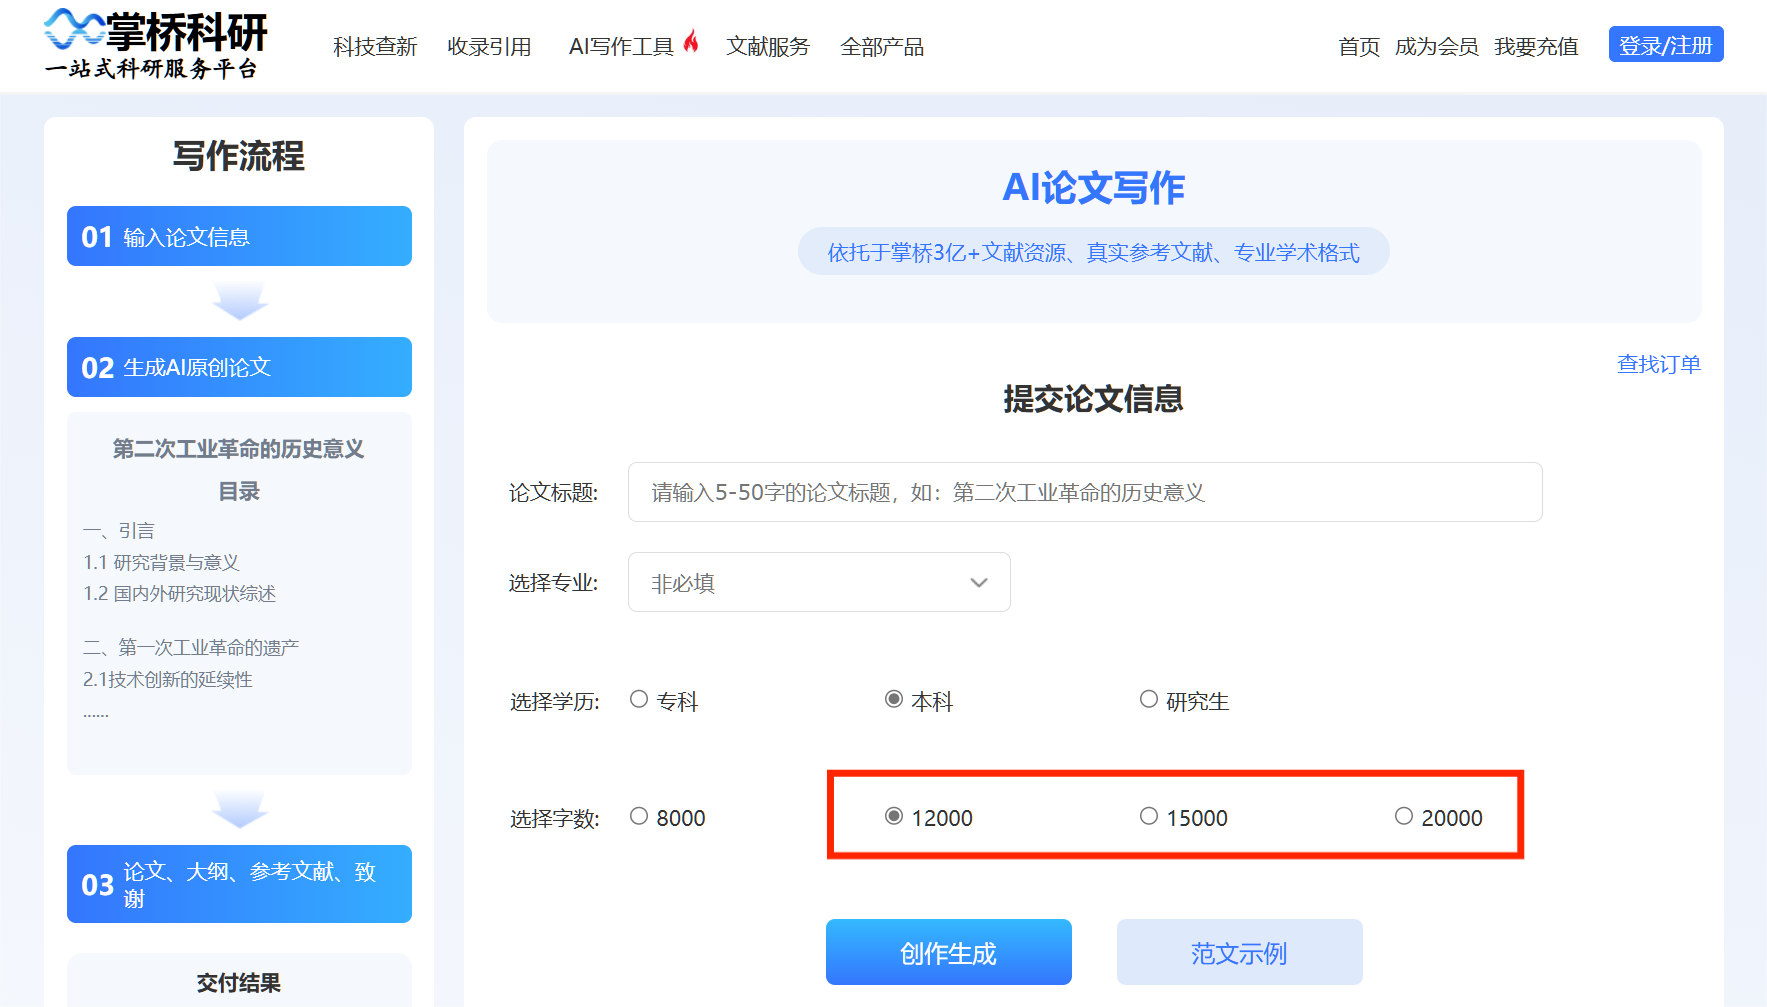
Task: Click the AI论文写作 banner subtitle pill
Action: point(1094,252)
